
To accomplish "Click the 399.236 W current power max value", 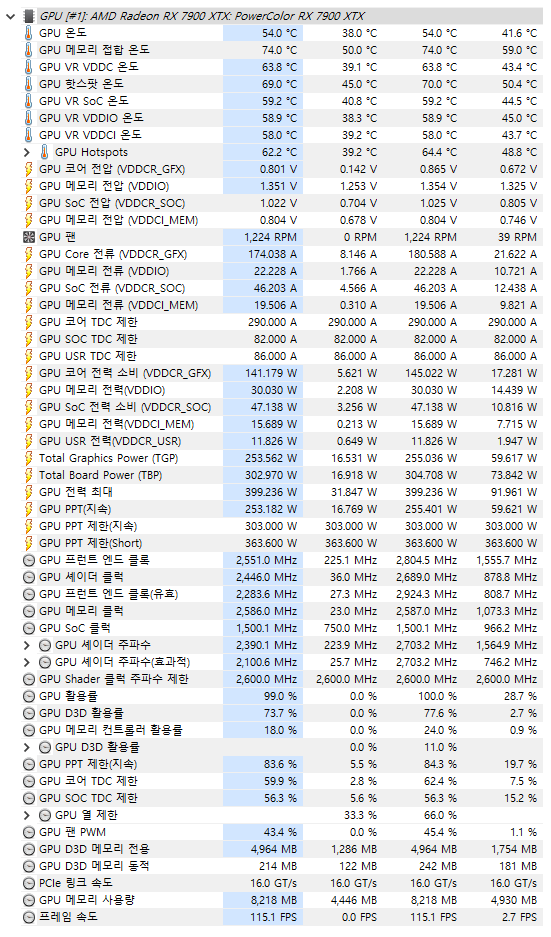I will (x=271, y=492).
